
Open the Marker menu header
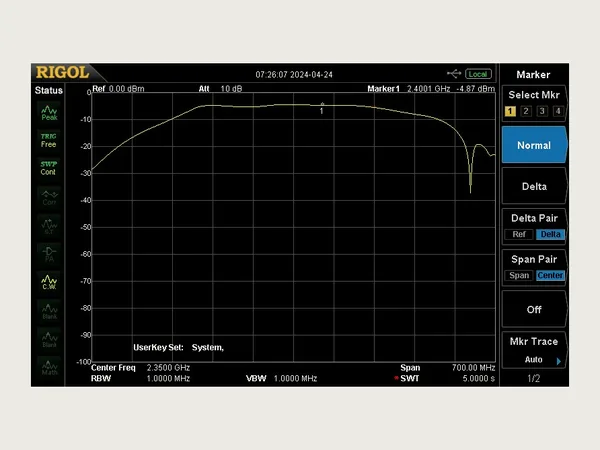pos(533,75)
